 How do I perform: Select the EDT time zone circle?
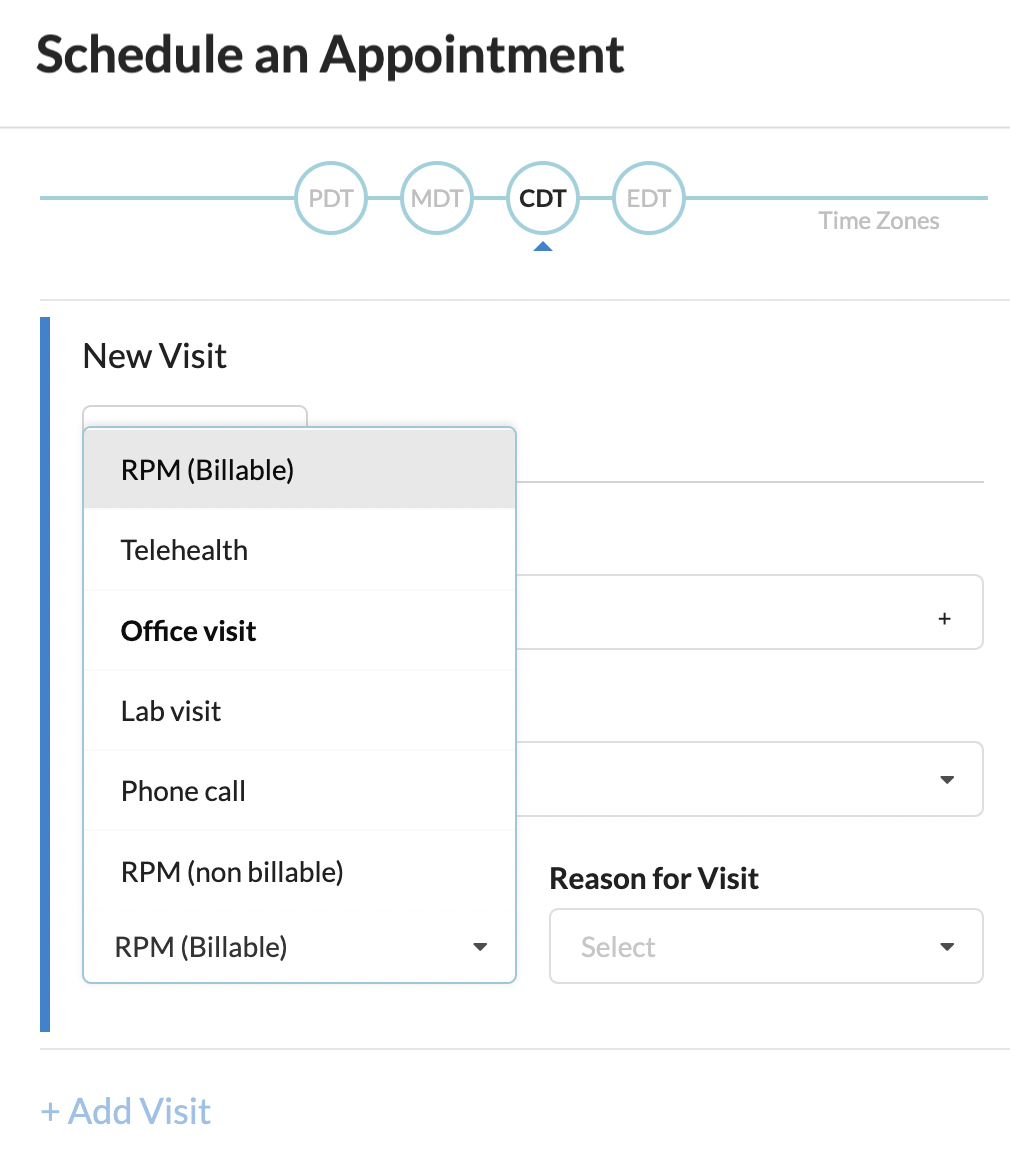648,198
